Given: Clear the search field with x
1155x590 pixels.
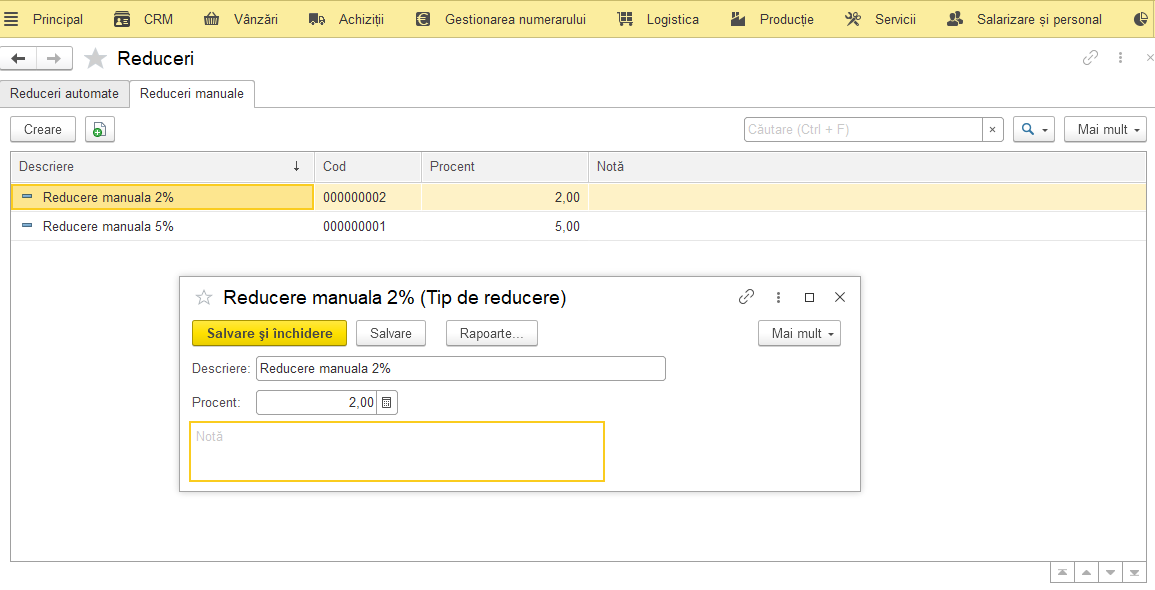Looking at the screenshot, I should [x=992, y=129].
